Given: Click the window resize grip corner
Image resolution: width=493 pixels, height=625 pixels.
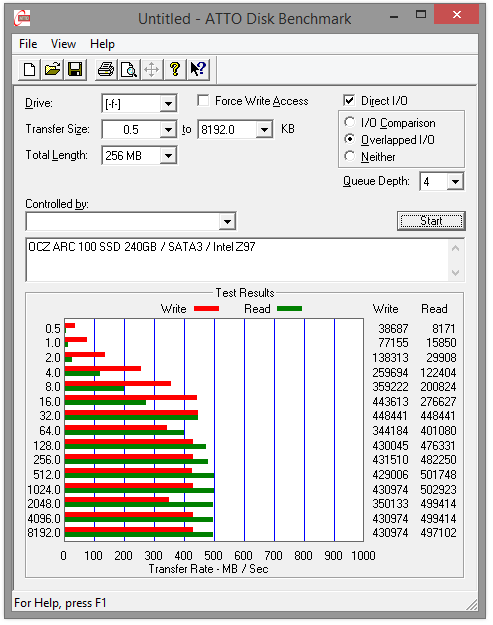Looking at the screenshot, I should 472,605.
